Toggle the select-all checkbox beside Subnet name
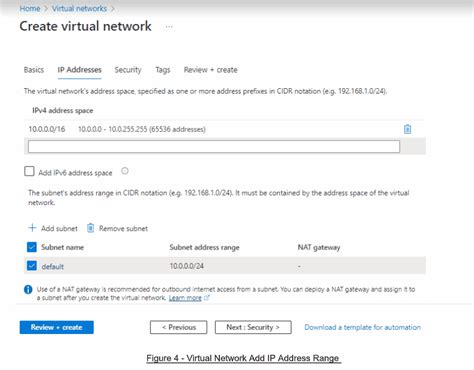474x370 pixels. (32, 247)
